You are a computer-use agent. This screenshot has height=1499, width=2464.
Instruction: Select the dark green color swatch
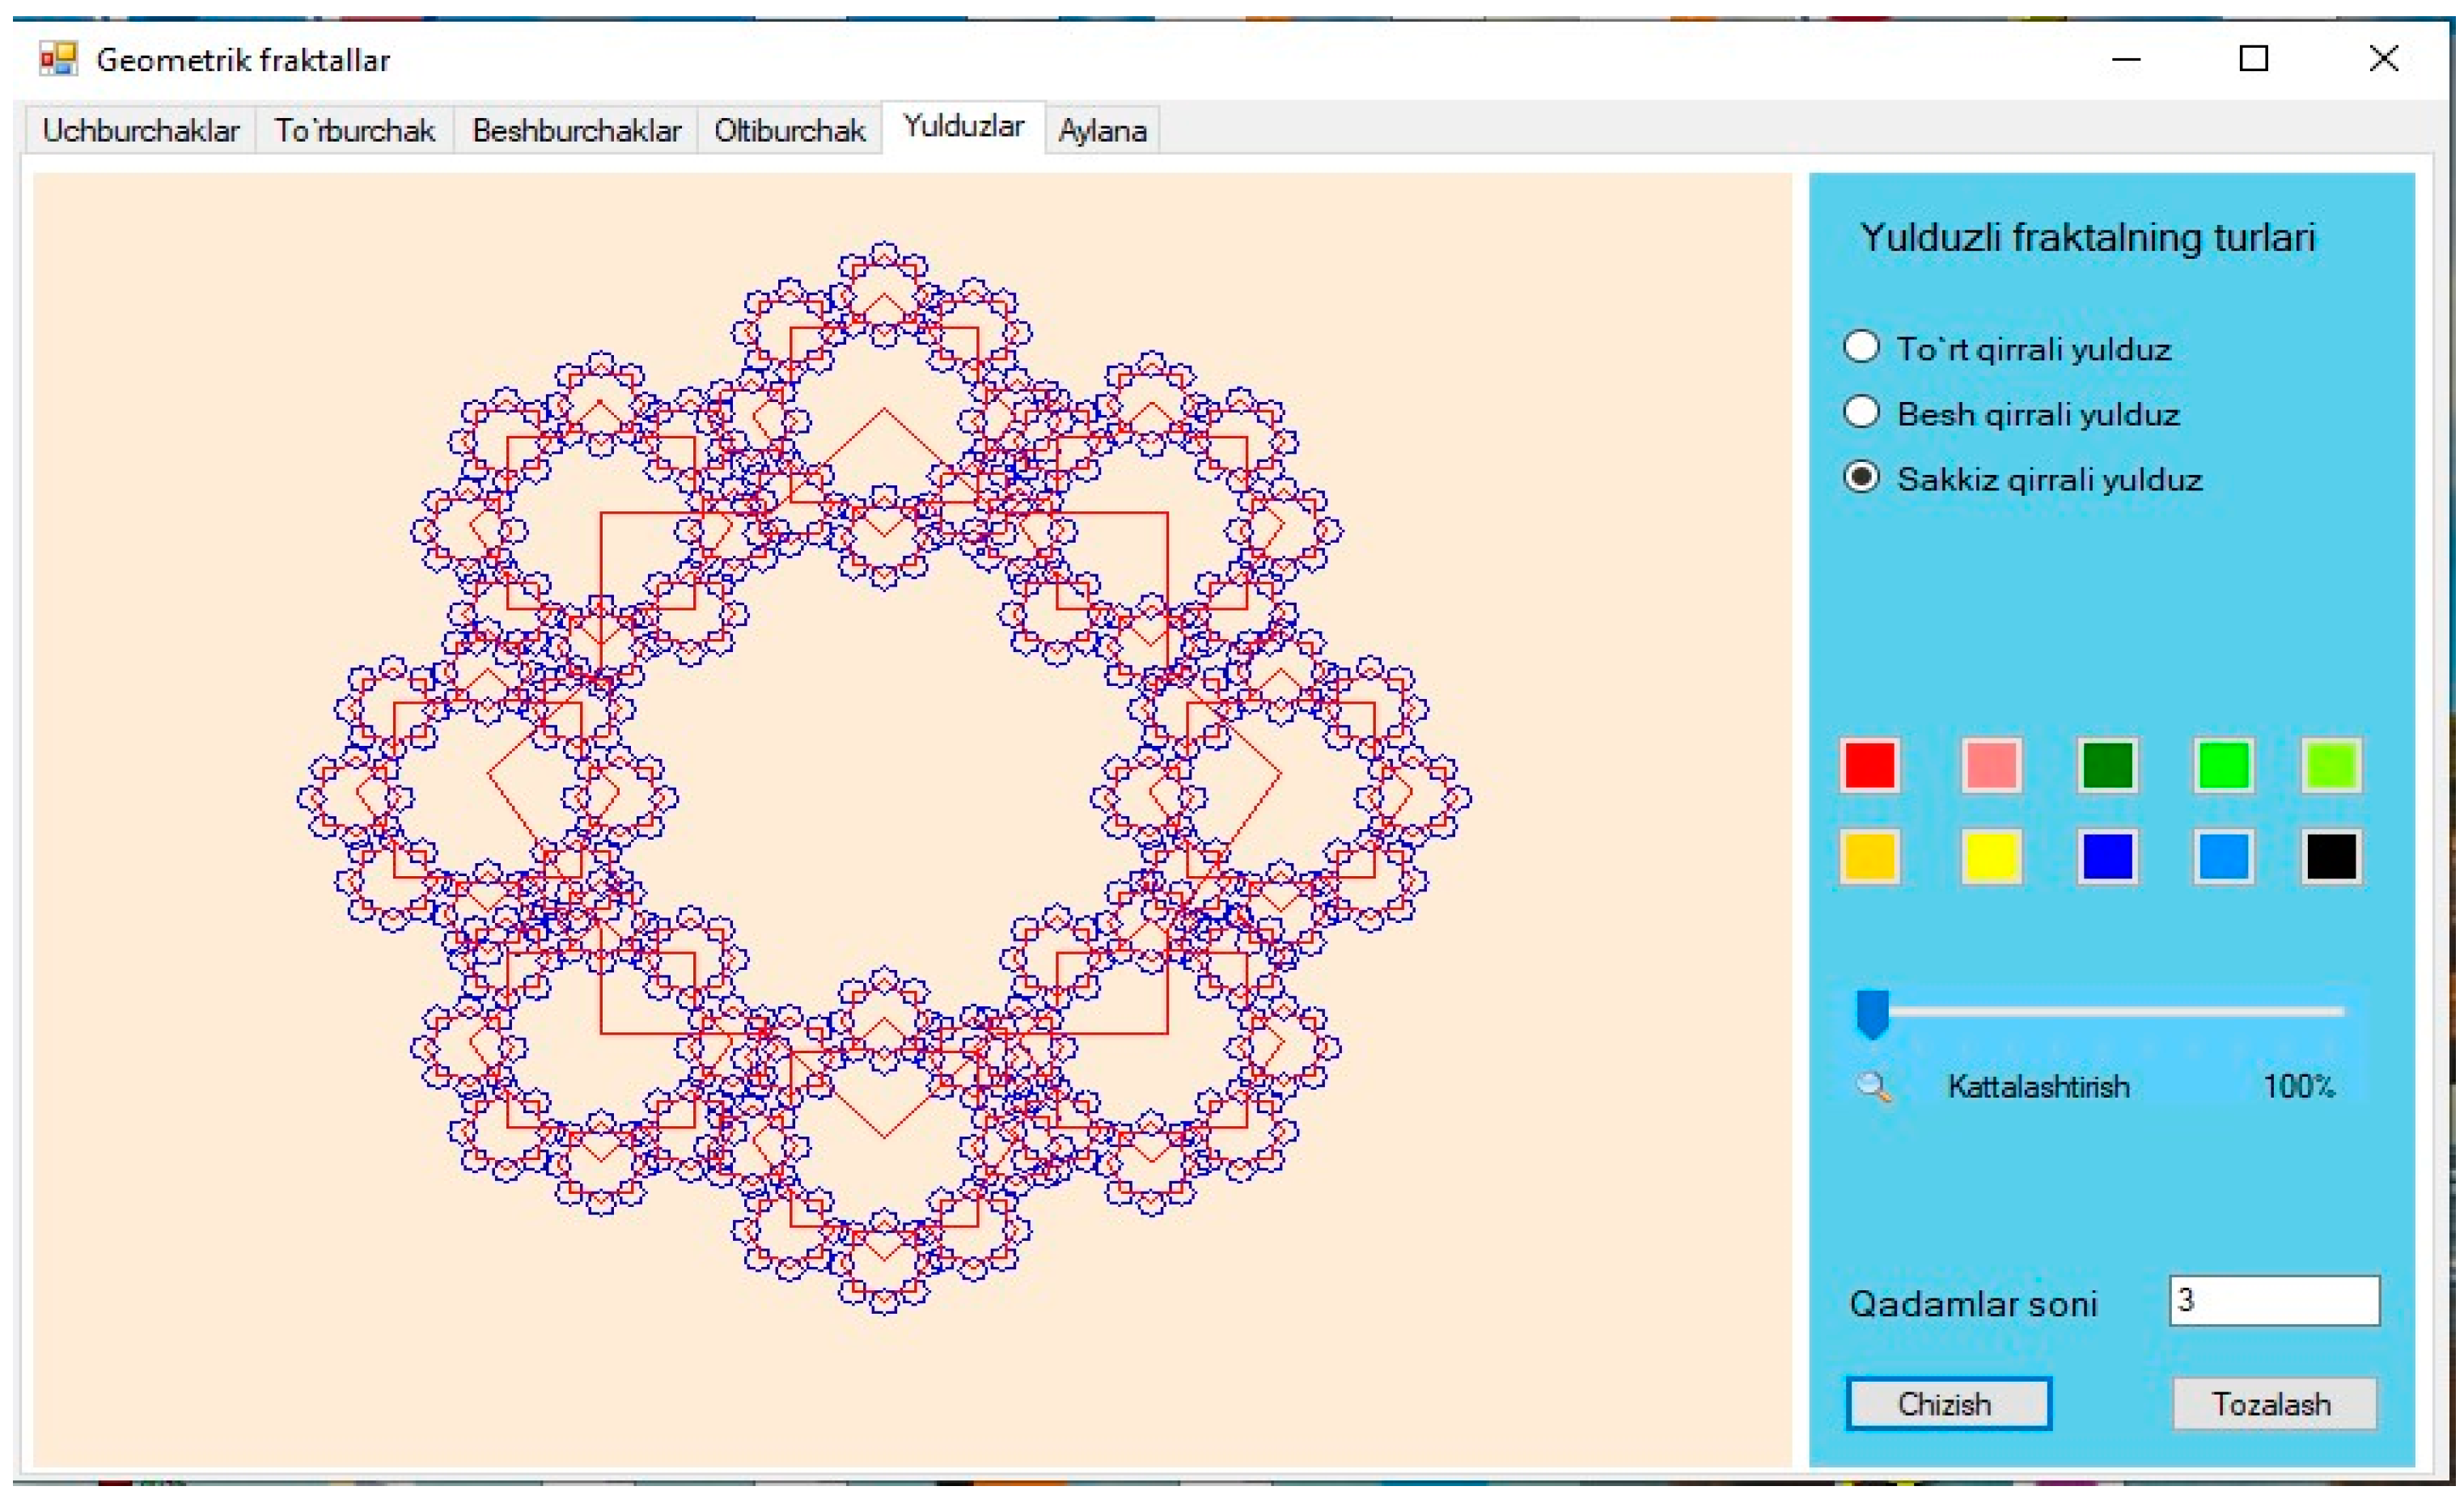click(x=2107, y=766)
